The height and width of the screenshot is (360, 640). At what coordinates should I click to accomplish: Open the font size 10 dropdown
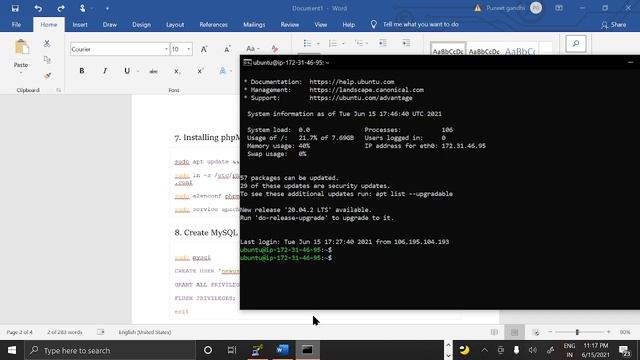[x=189, y=49]
